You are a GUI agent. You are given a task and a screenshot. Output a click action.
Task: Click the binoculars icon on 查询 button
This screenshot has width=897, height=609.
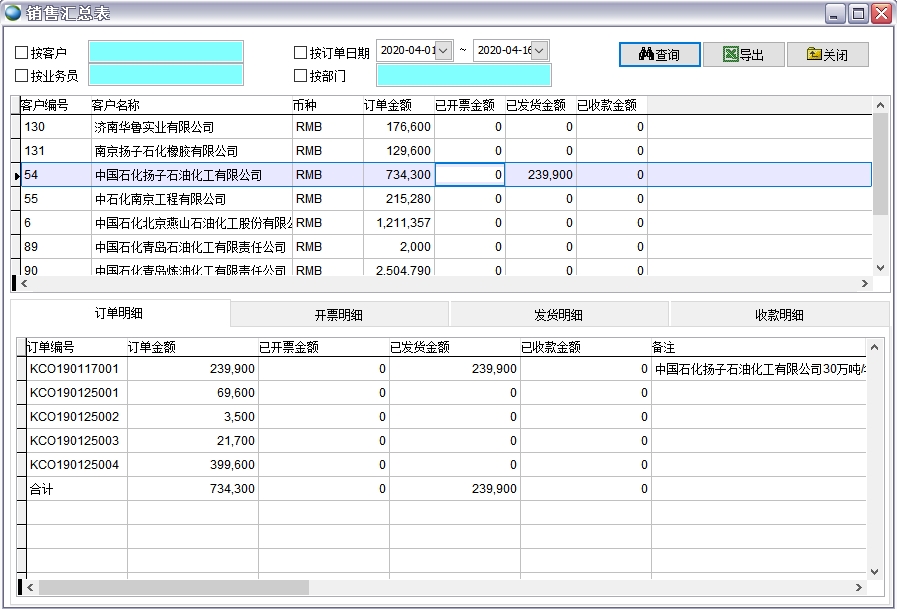click(647, 55)
